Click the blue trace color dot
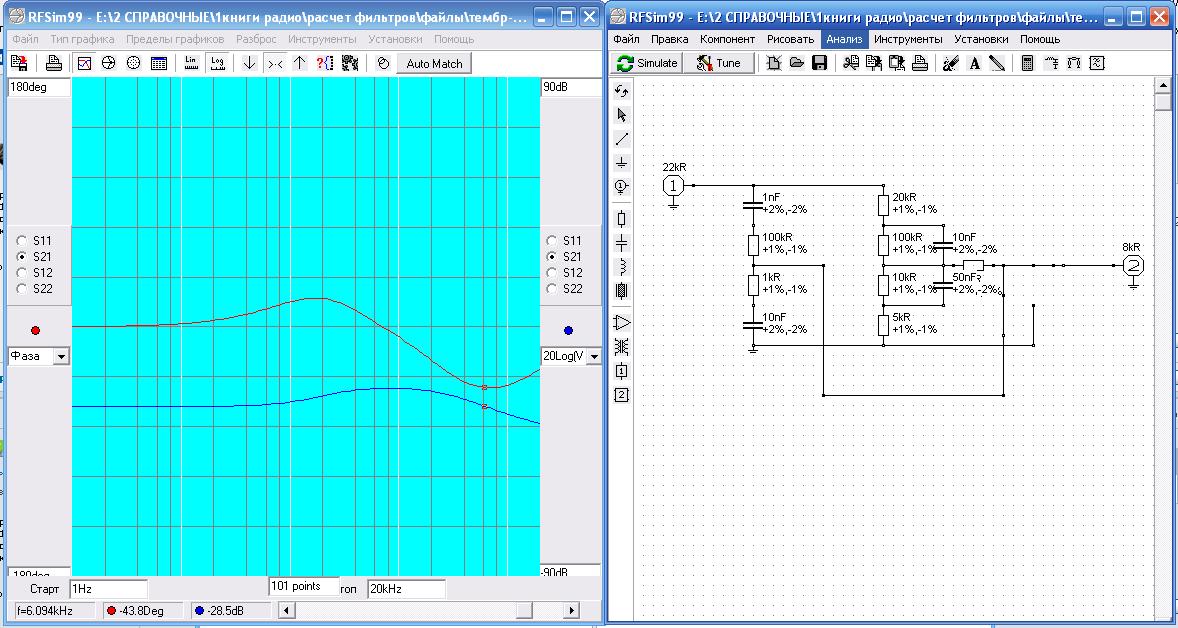This screenshot has width=1178, height=628. point(568,331)
